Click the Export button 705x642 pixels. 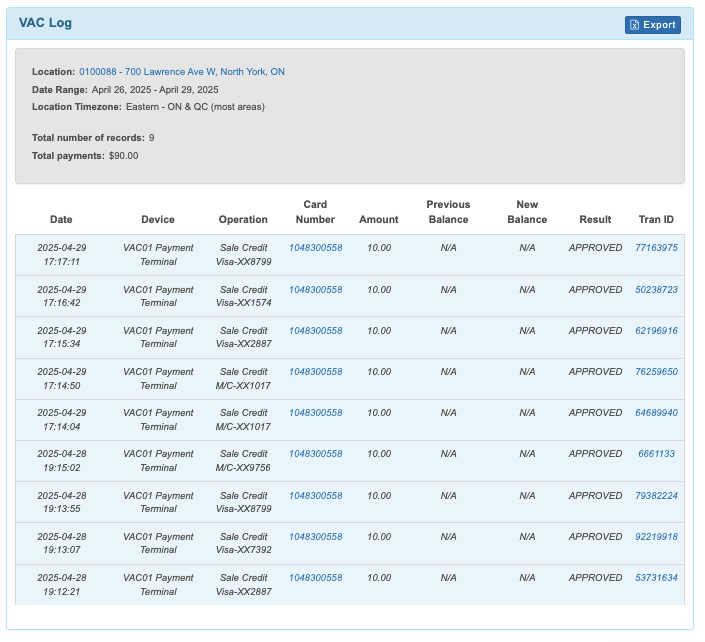652,25
